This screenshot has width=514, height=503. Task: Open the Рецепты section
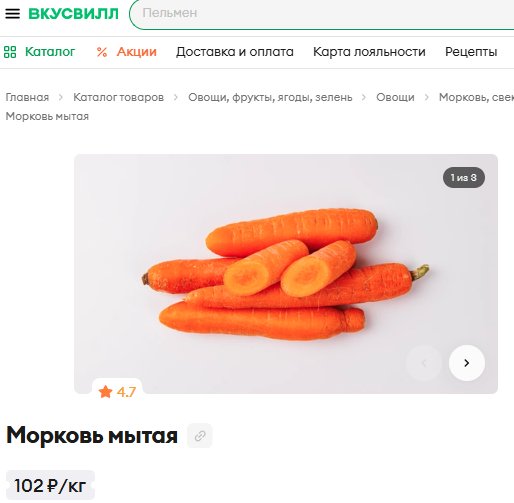tap(471, 52)
